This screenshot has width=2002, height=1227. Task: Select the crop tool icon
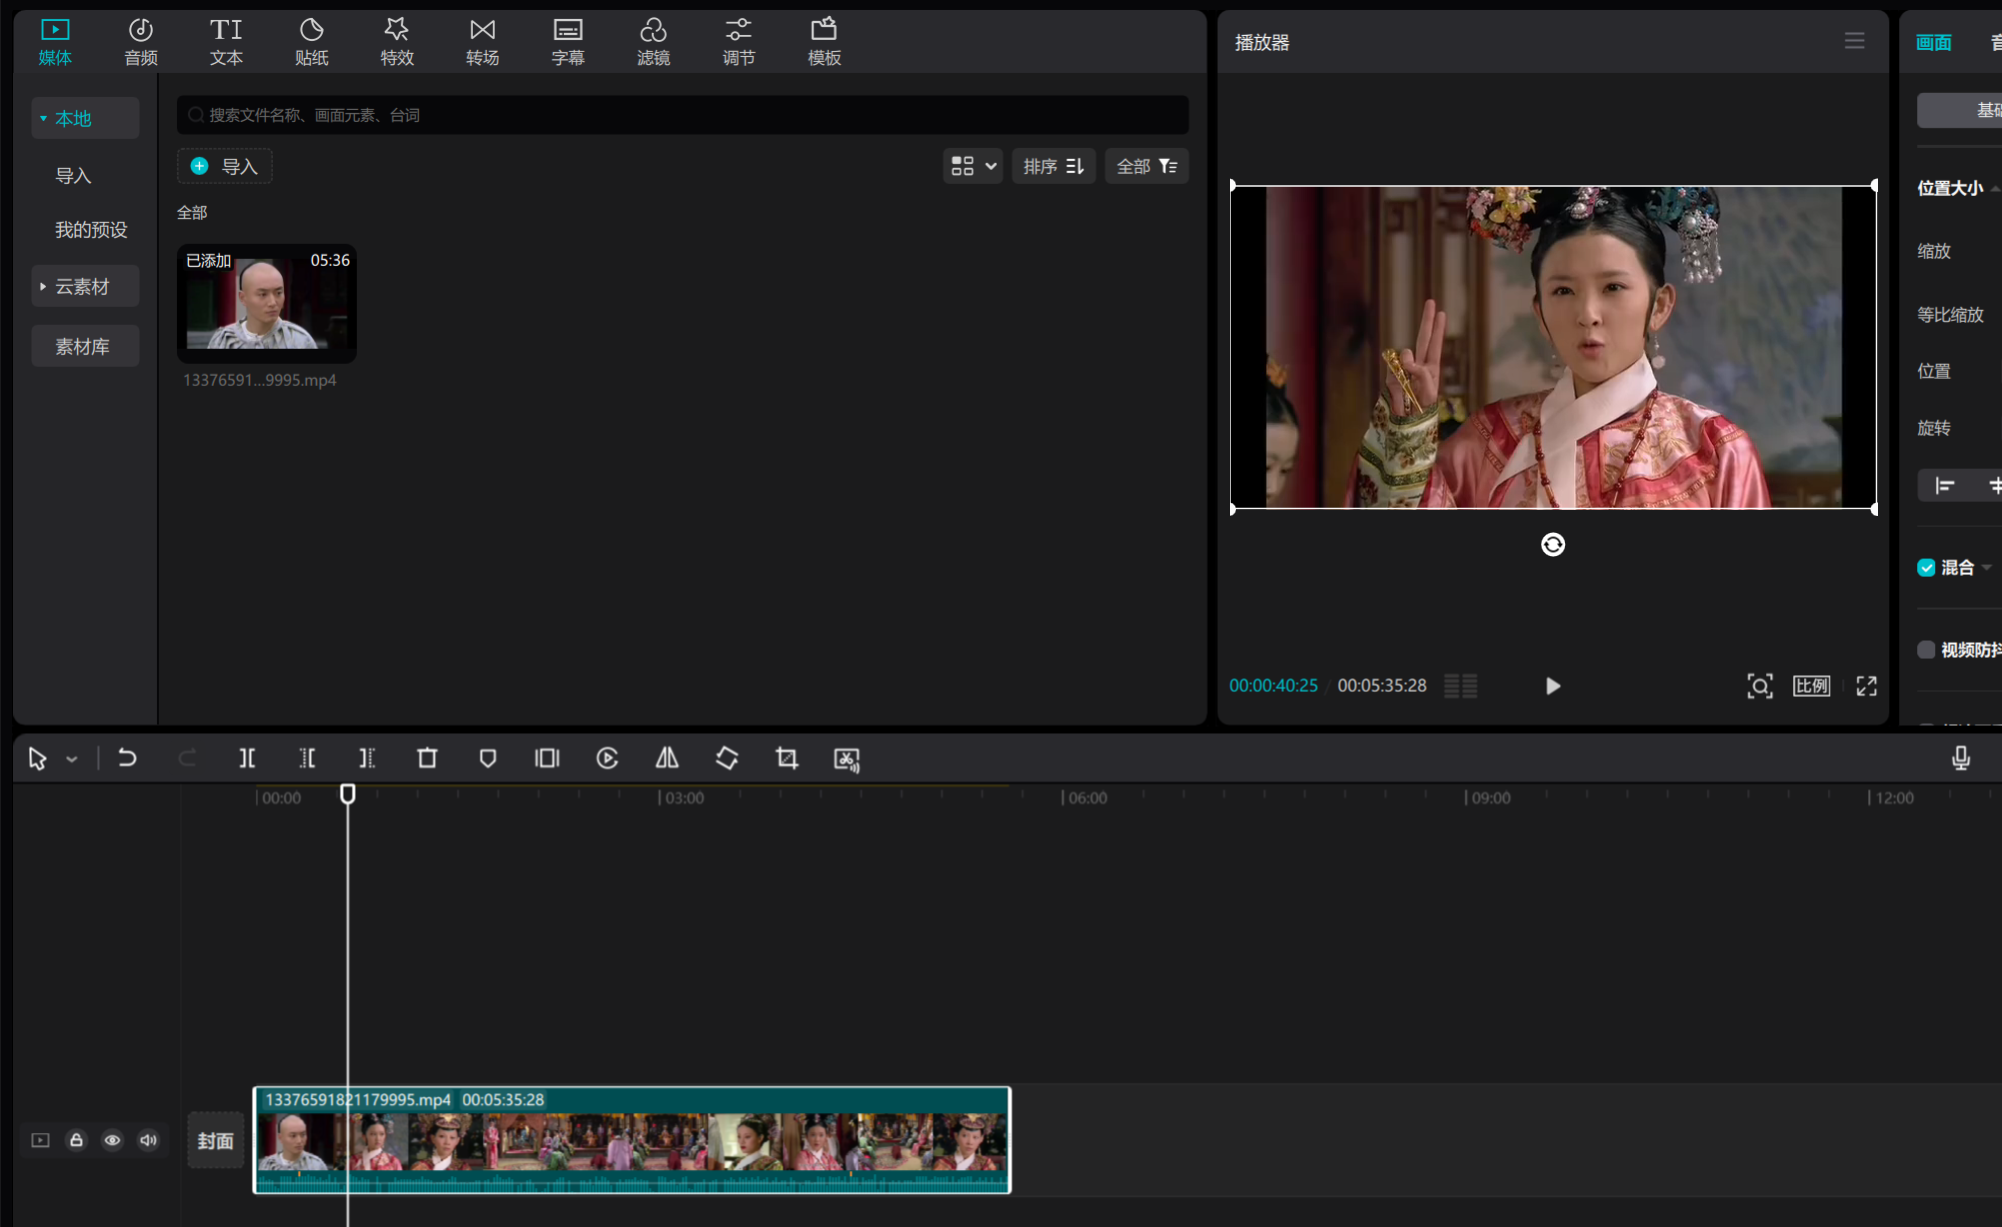pyautogui.click(x=787, y=758)
